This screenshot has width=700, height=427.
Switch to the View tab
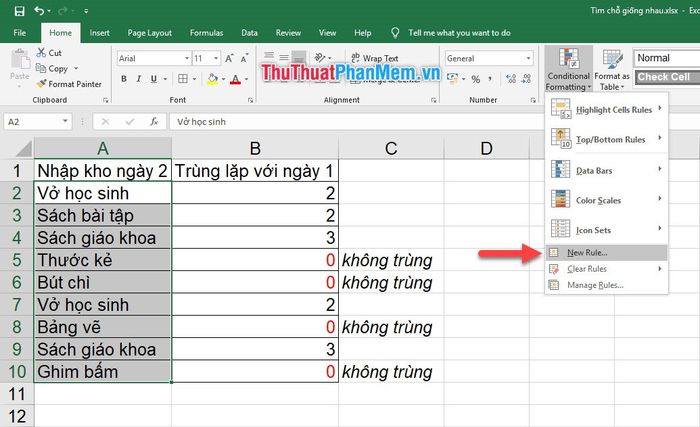pyautogui.click(x=327, y=33)
